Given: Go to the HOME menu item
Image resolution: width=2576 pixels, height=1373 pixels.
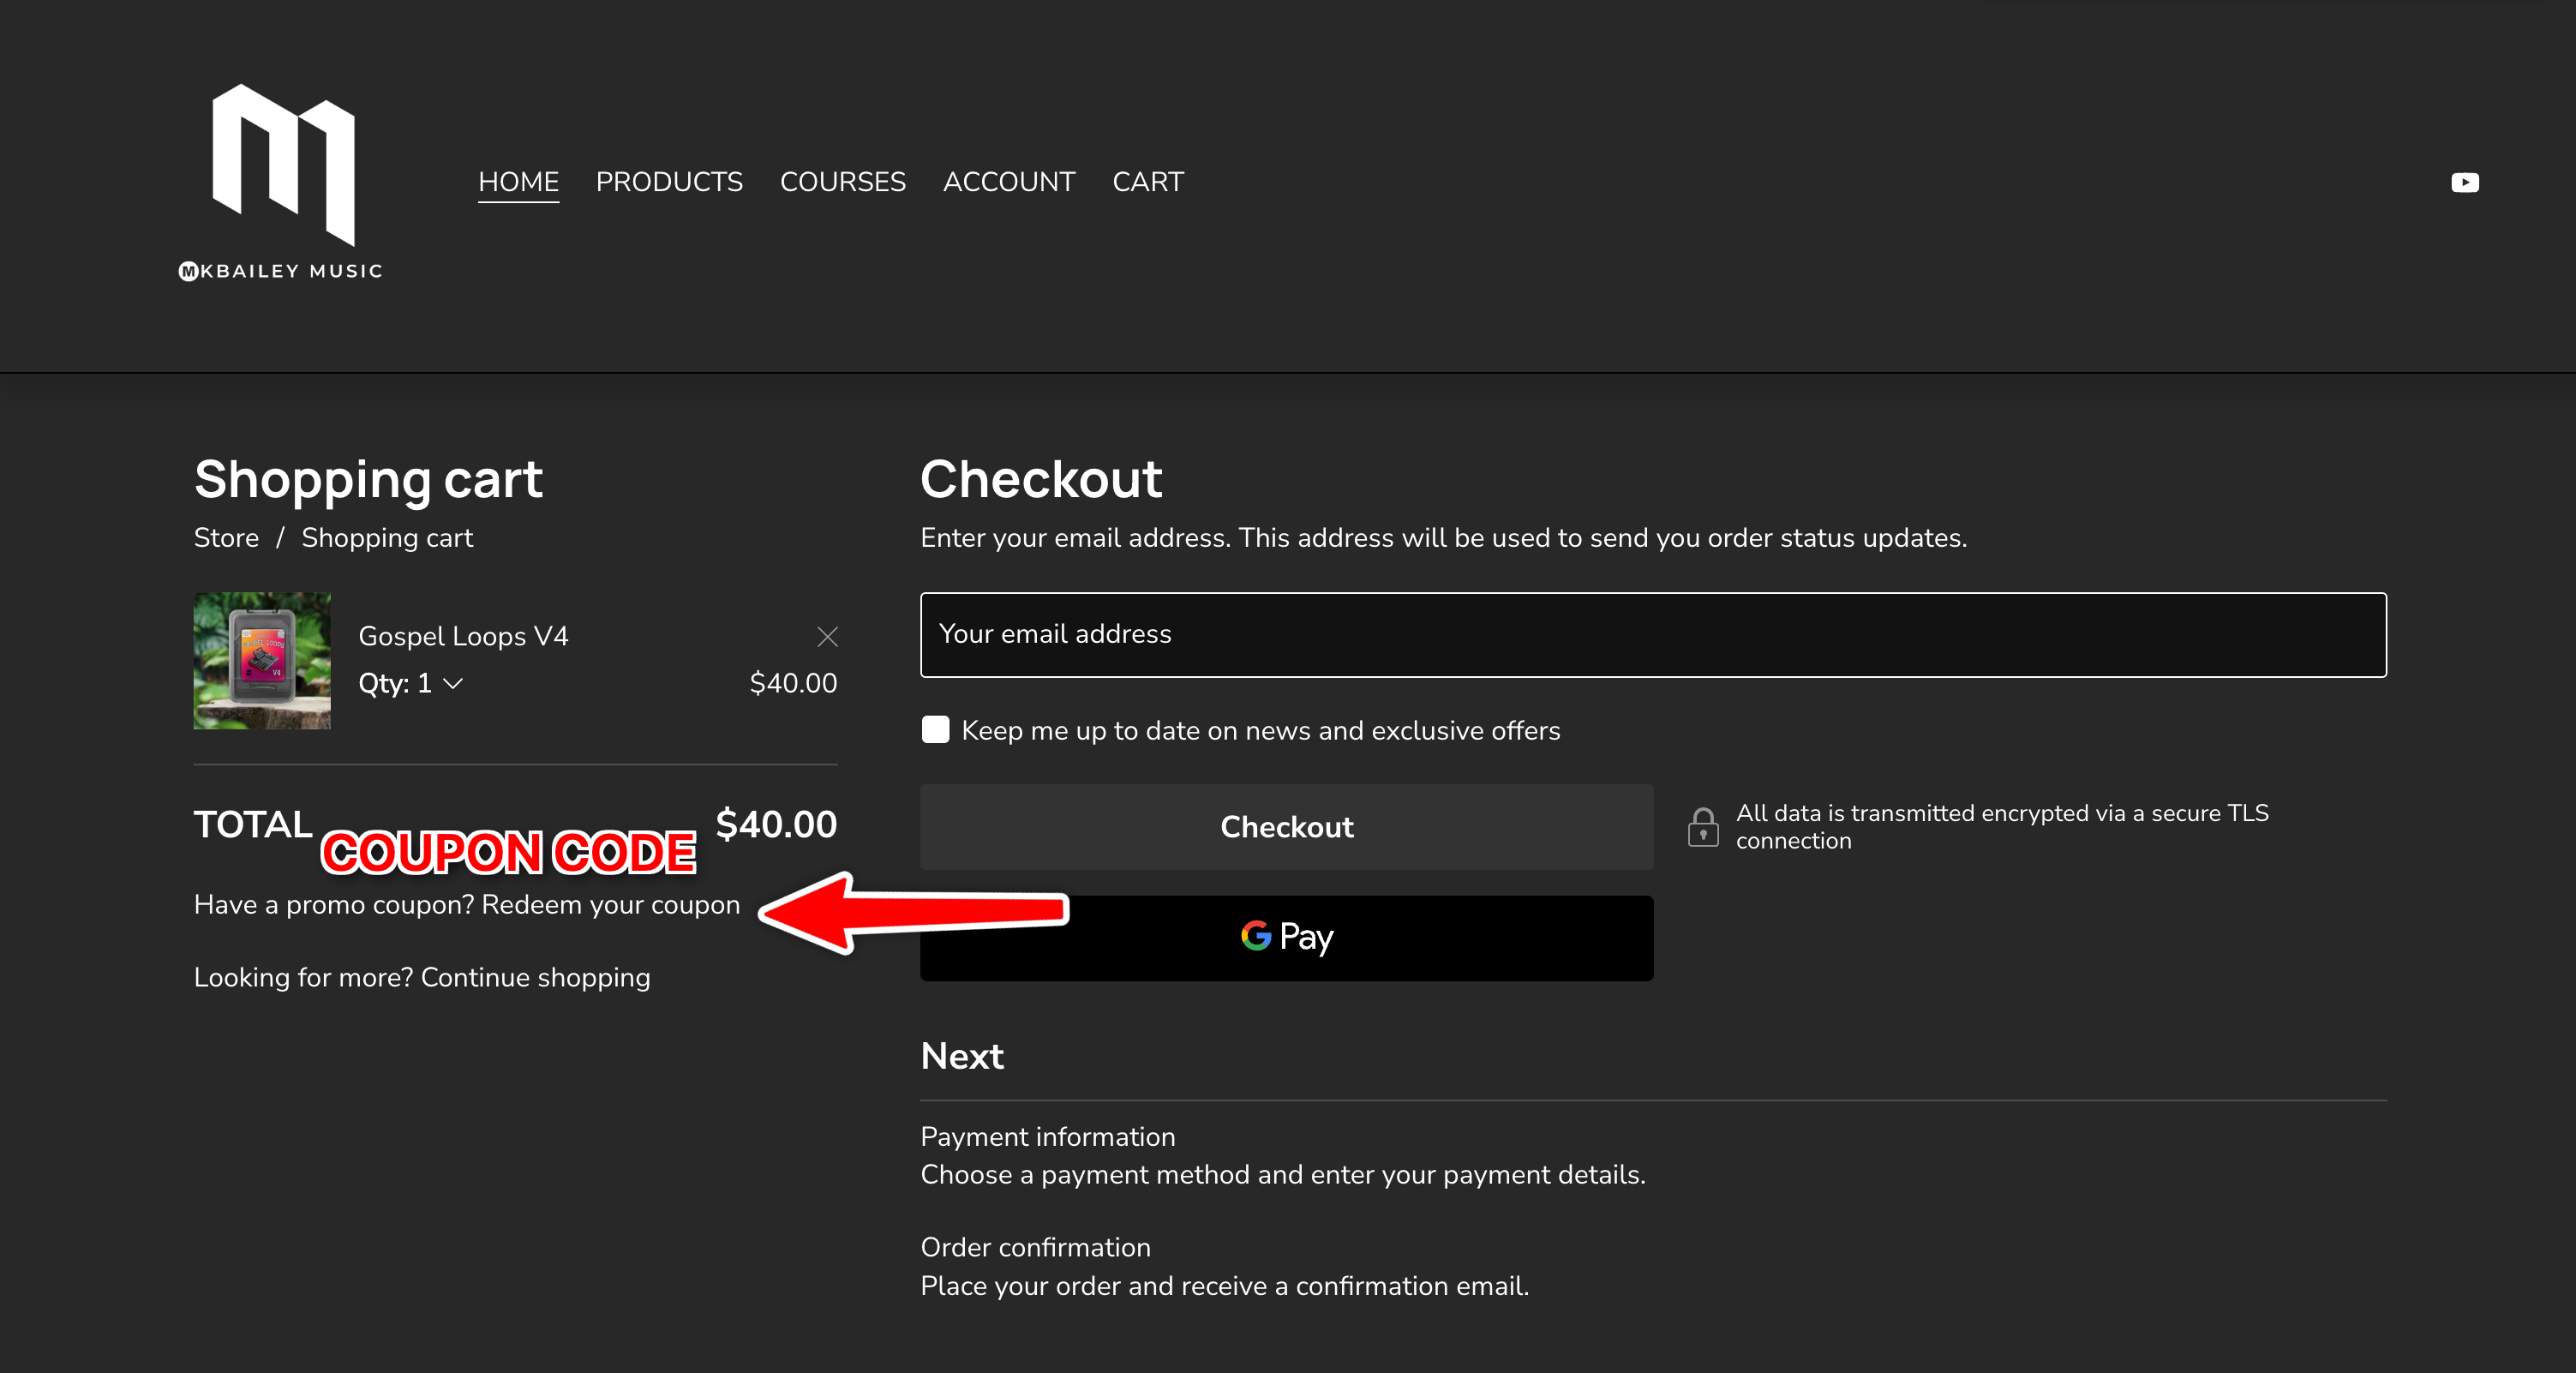Looking at the screenshot, I should (x=518, y=182).
